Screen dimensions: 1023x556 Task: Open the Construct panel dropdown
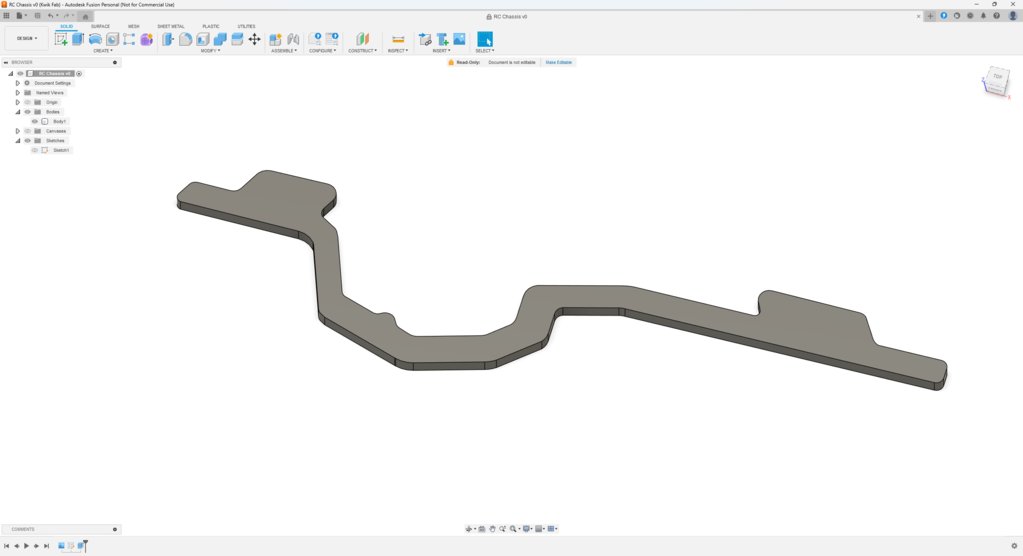[362, 51]
